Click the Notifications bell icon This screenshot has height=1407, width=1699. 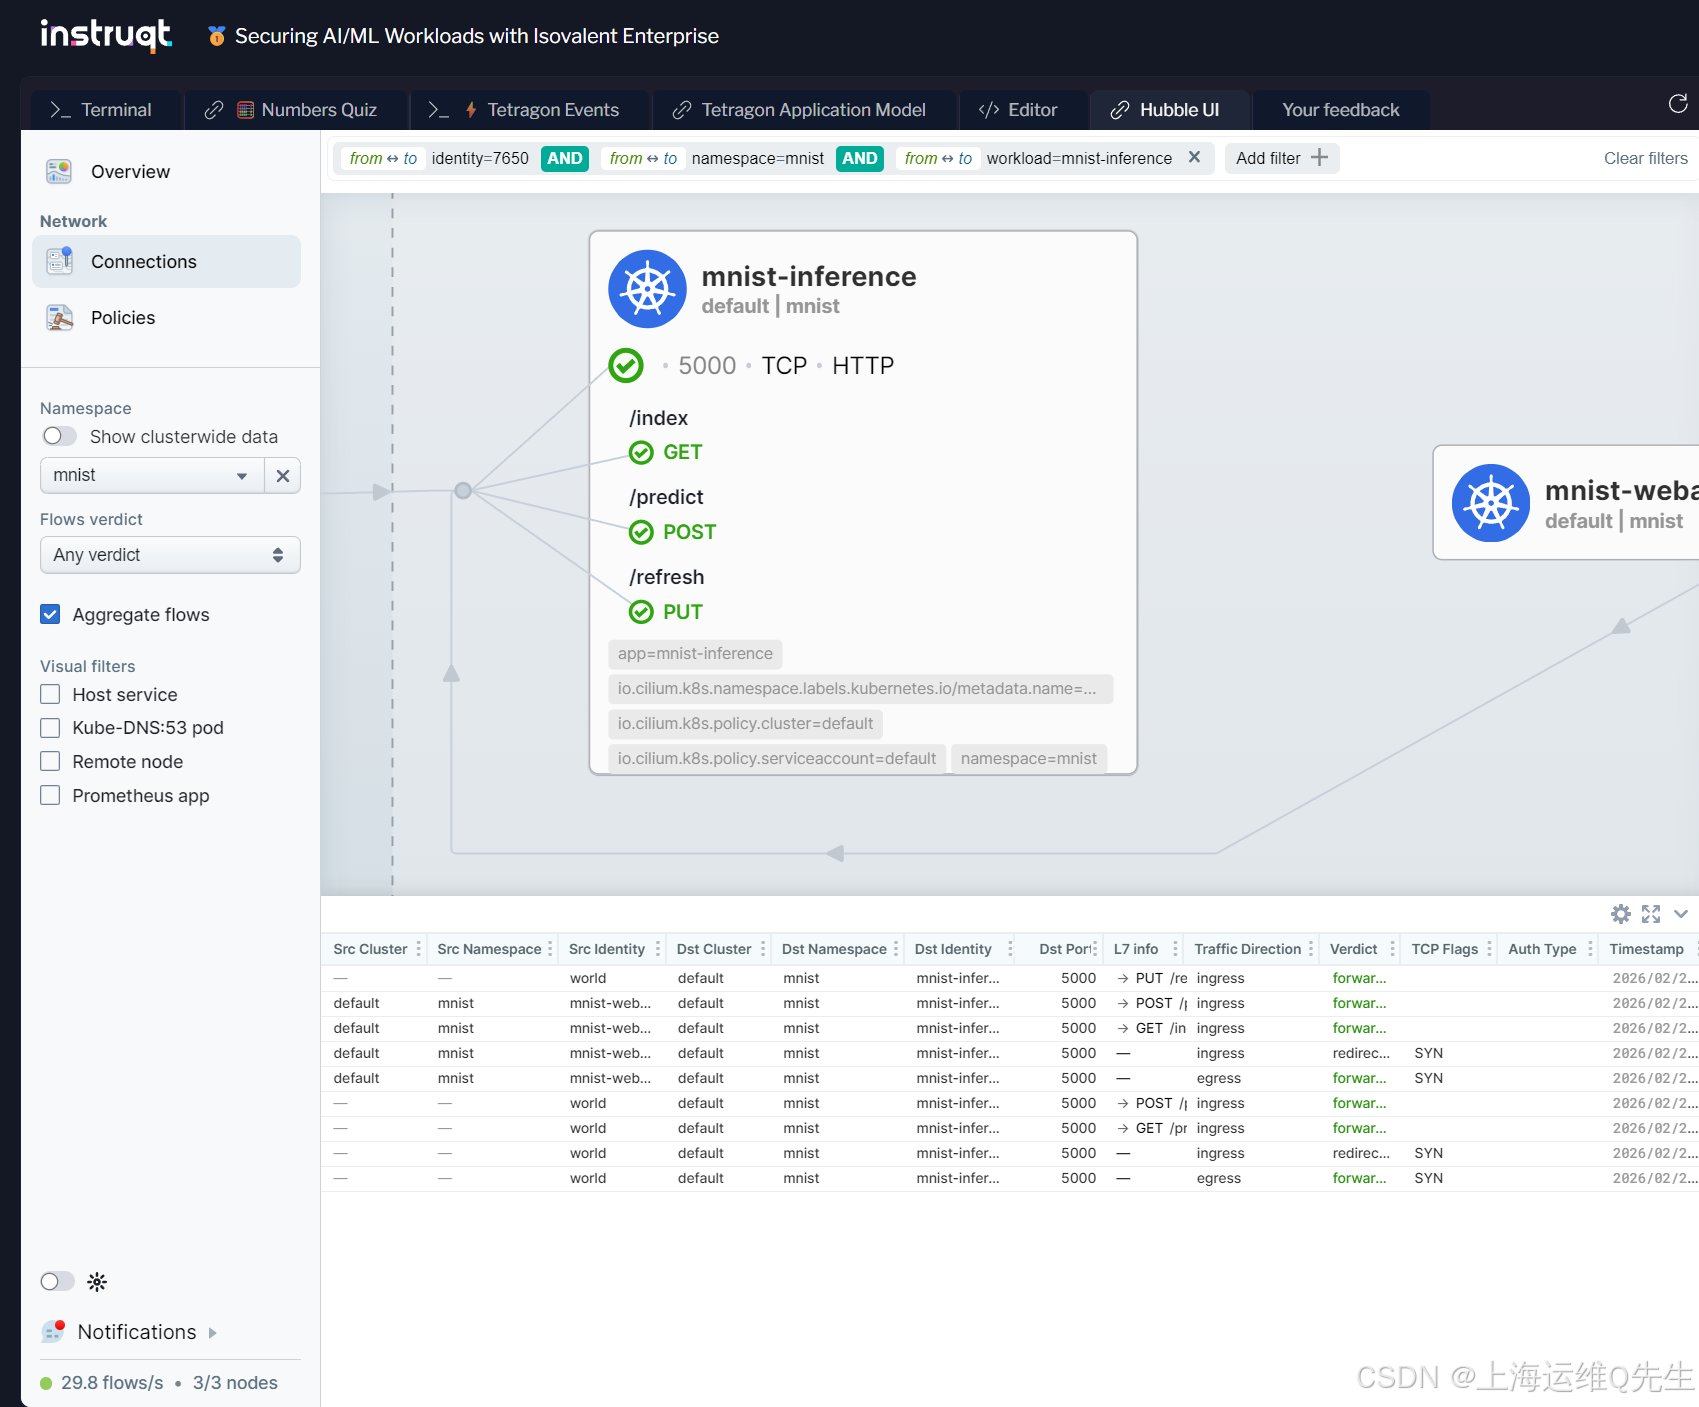(53, 1332)
